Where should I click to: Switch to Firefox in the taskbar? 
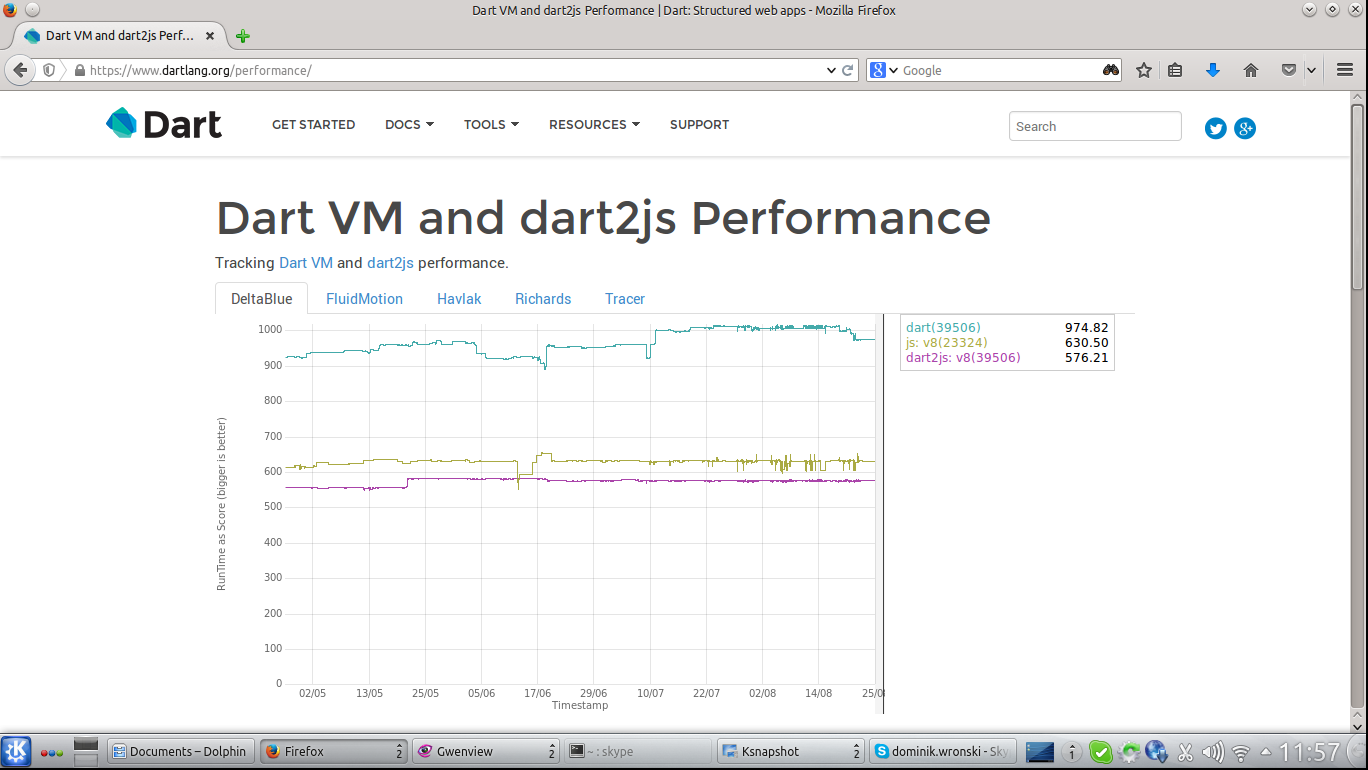333,752
